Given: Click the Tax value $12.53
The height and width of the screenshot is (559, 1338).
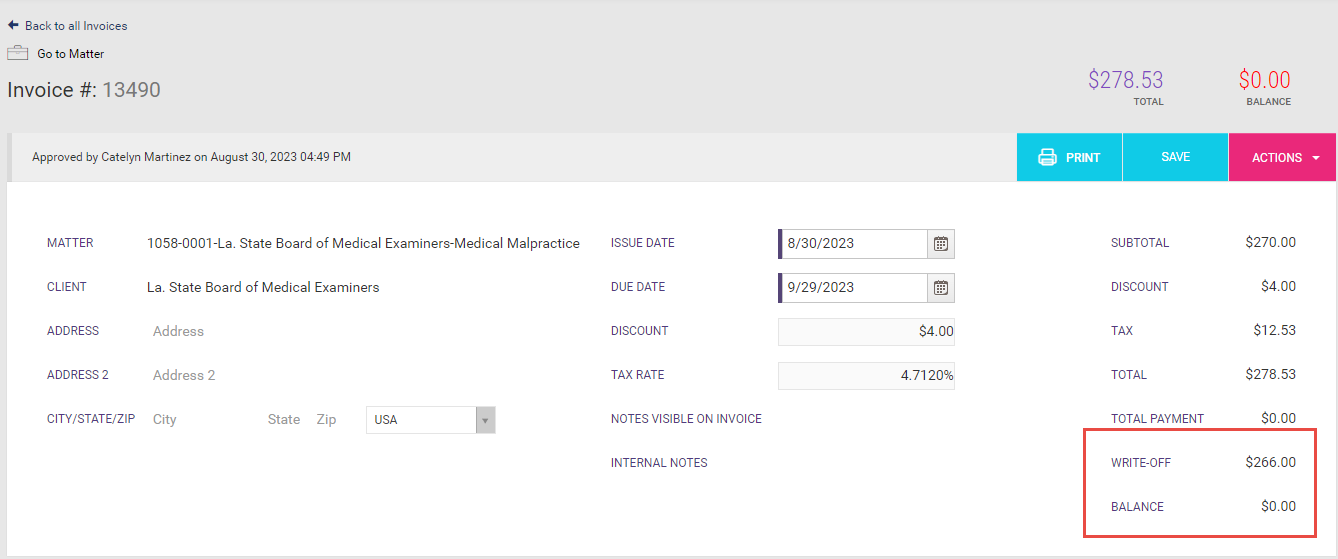Looking at the screenshot, I should tap(1275, 331).
